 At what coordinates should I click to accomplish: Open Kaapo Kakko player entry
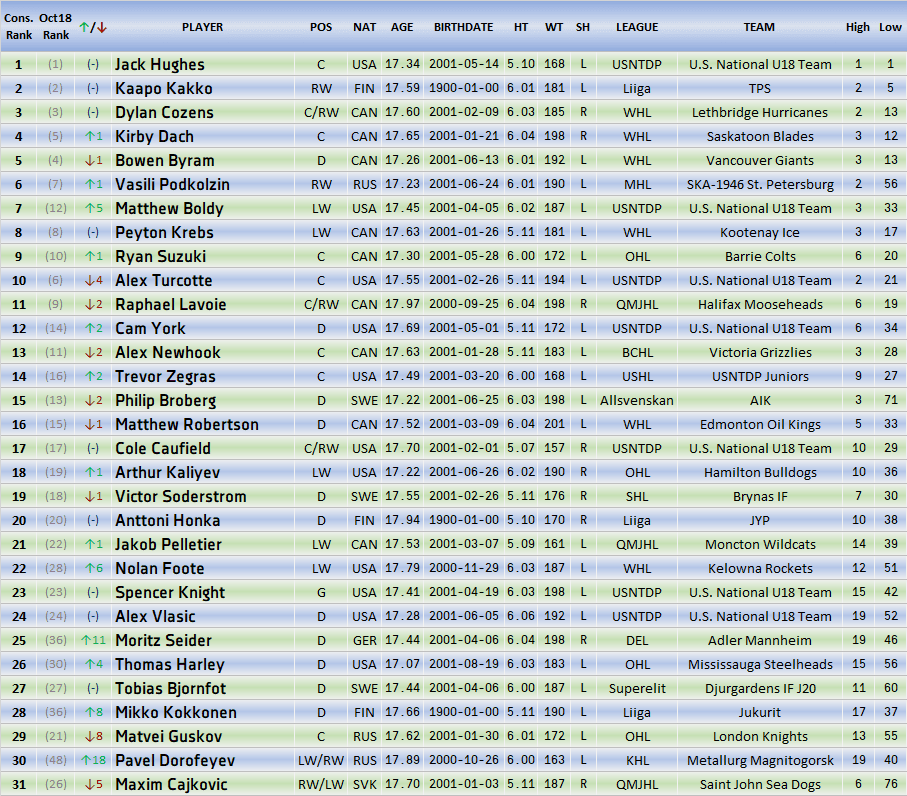tap(164, 88)
